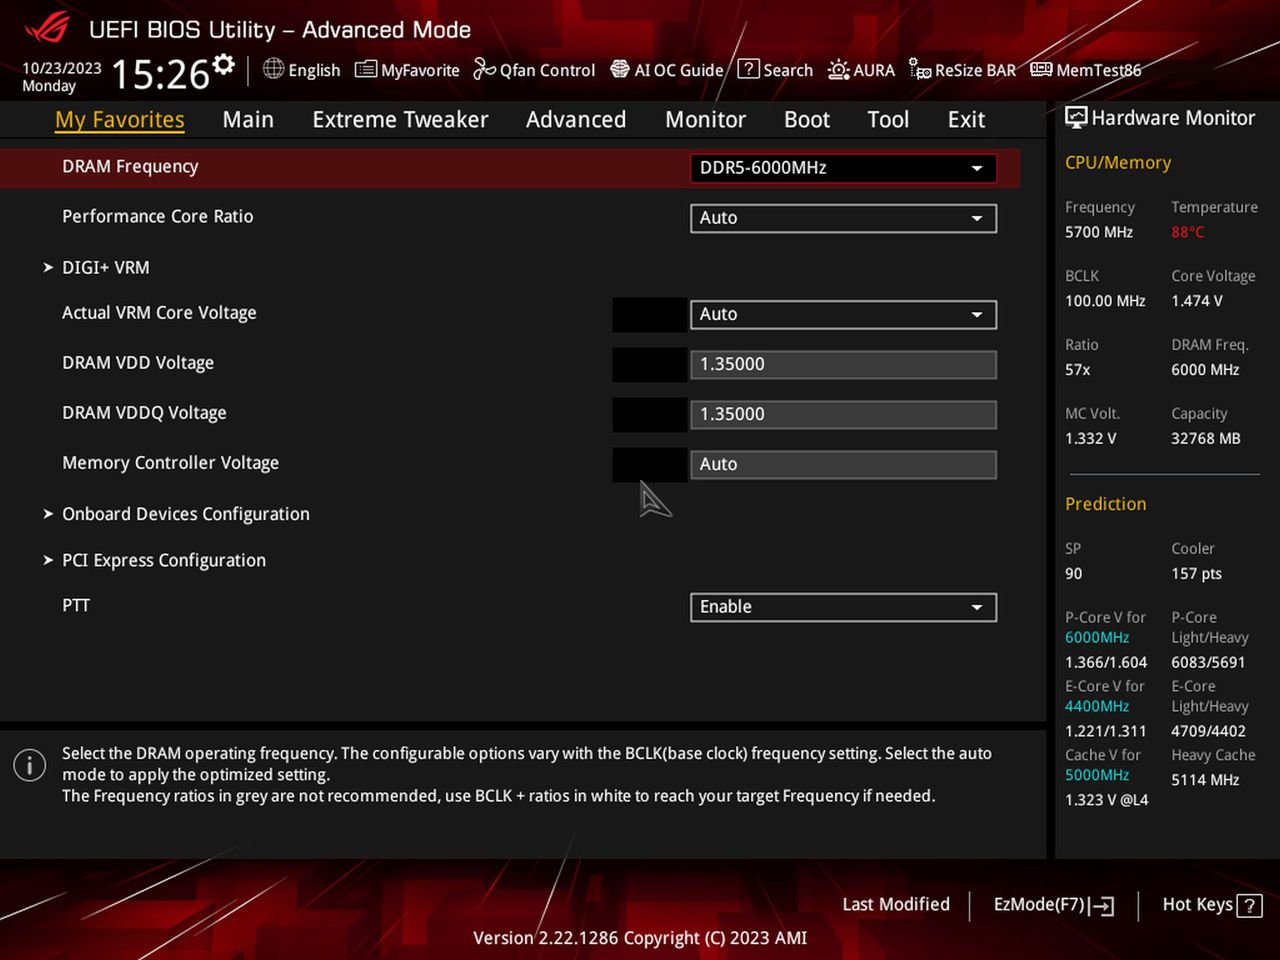This screenshot has width=1280, height=960.
Task: Open Actual VRM Core Voltage dropdown
Action: tap(843, 314)
